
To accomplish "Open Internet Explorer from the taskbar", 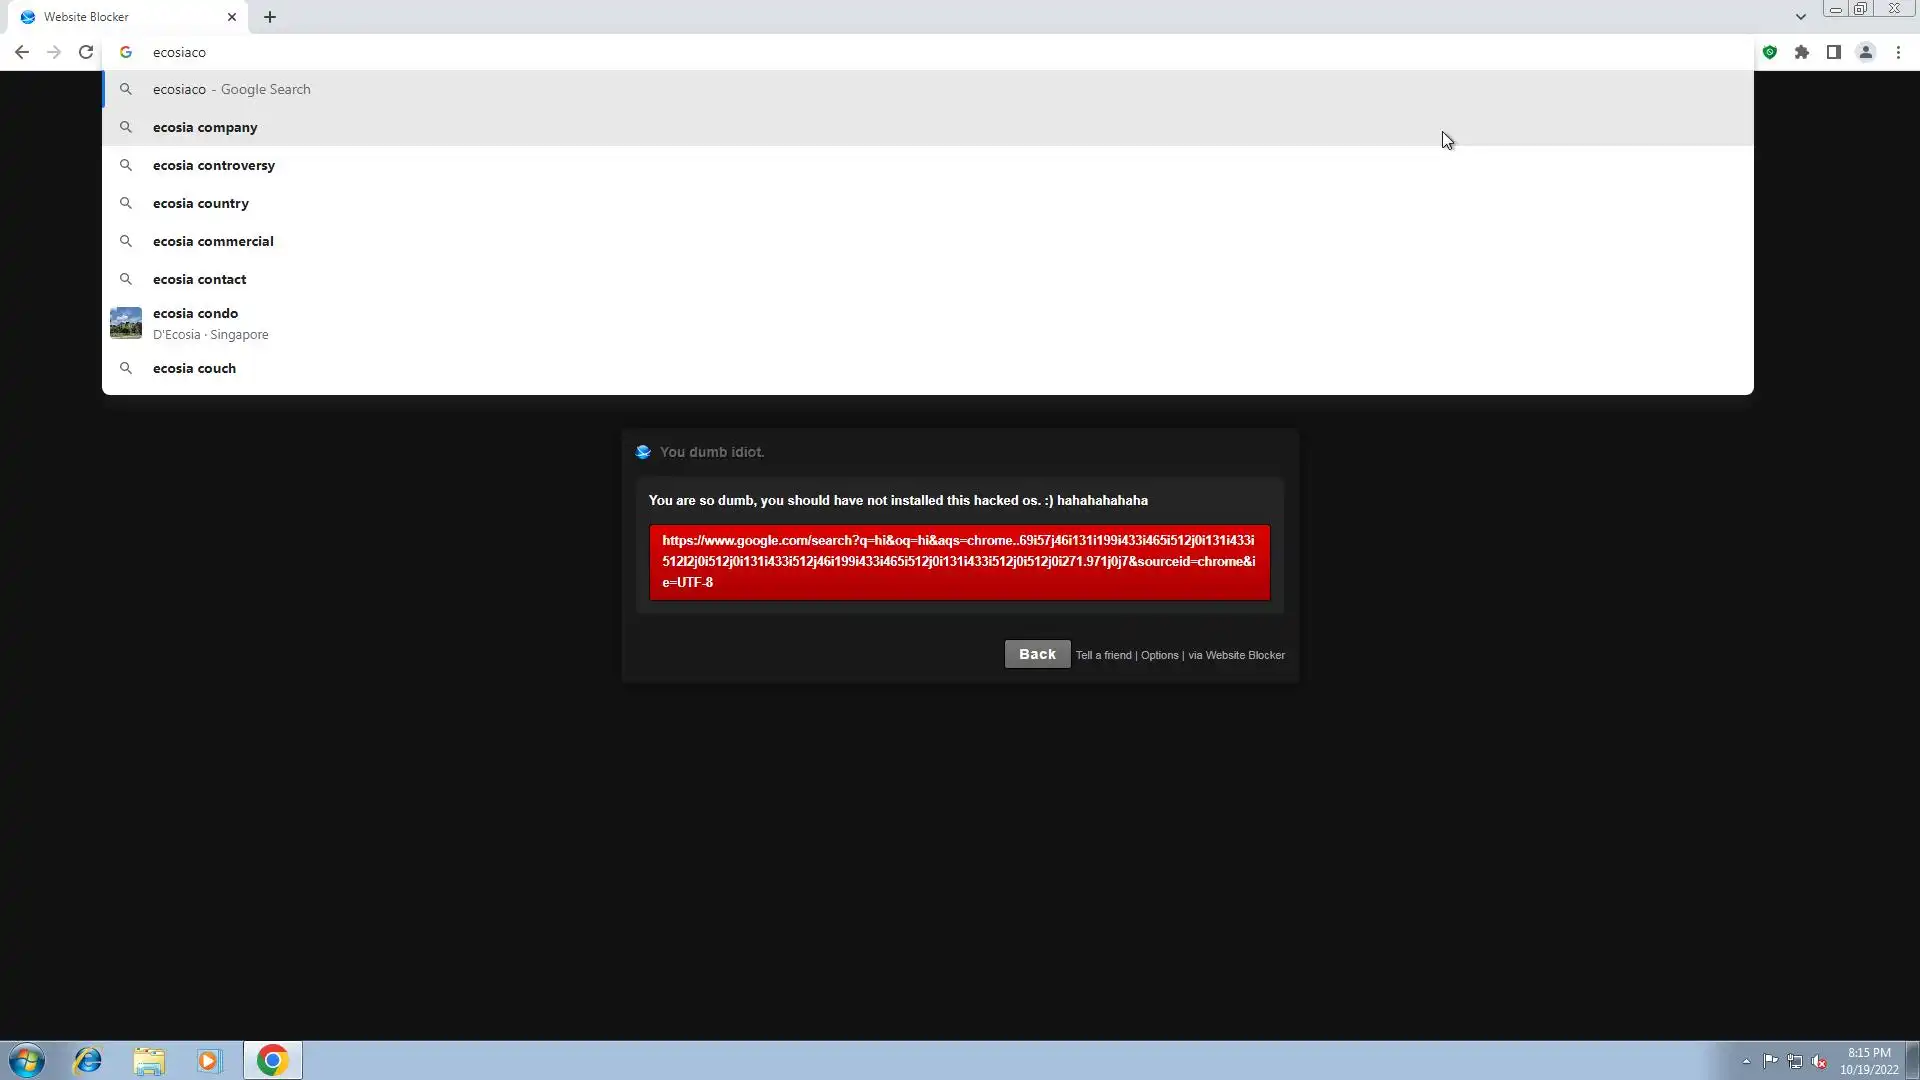I will click(88, 1060).
